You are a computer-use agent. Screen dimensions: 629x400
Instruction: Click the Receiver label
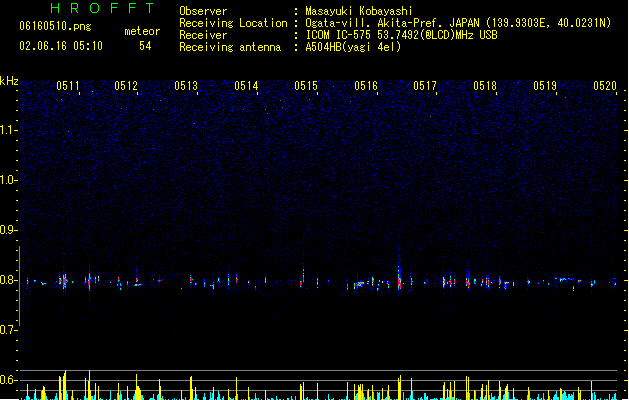203,35
